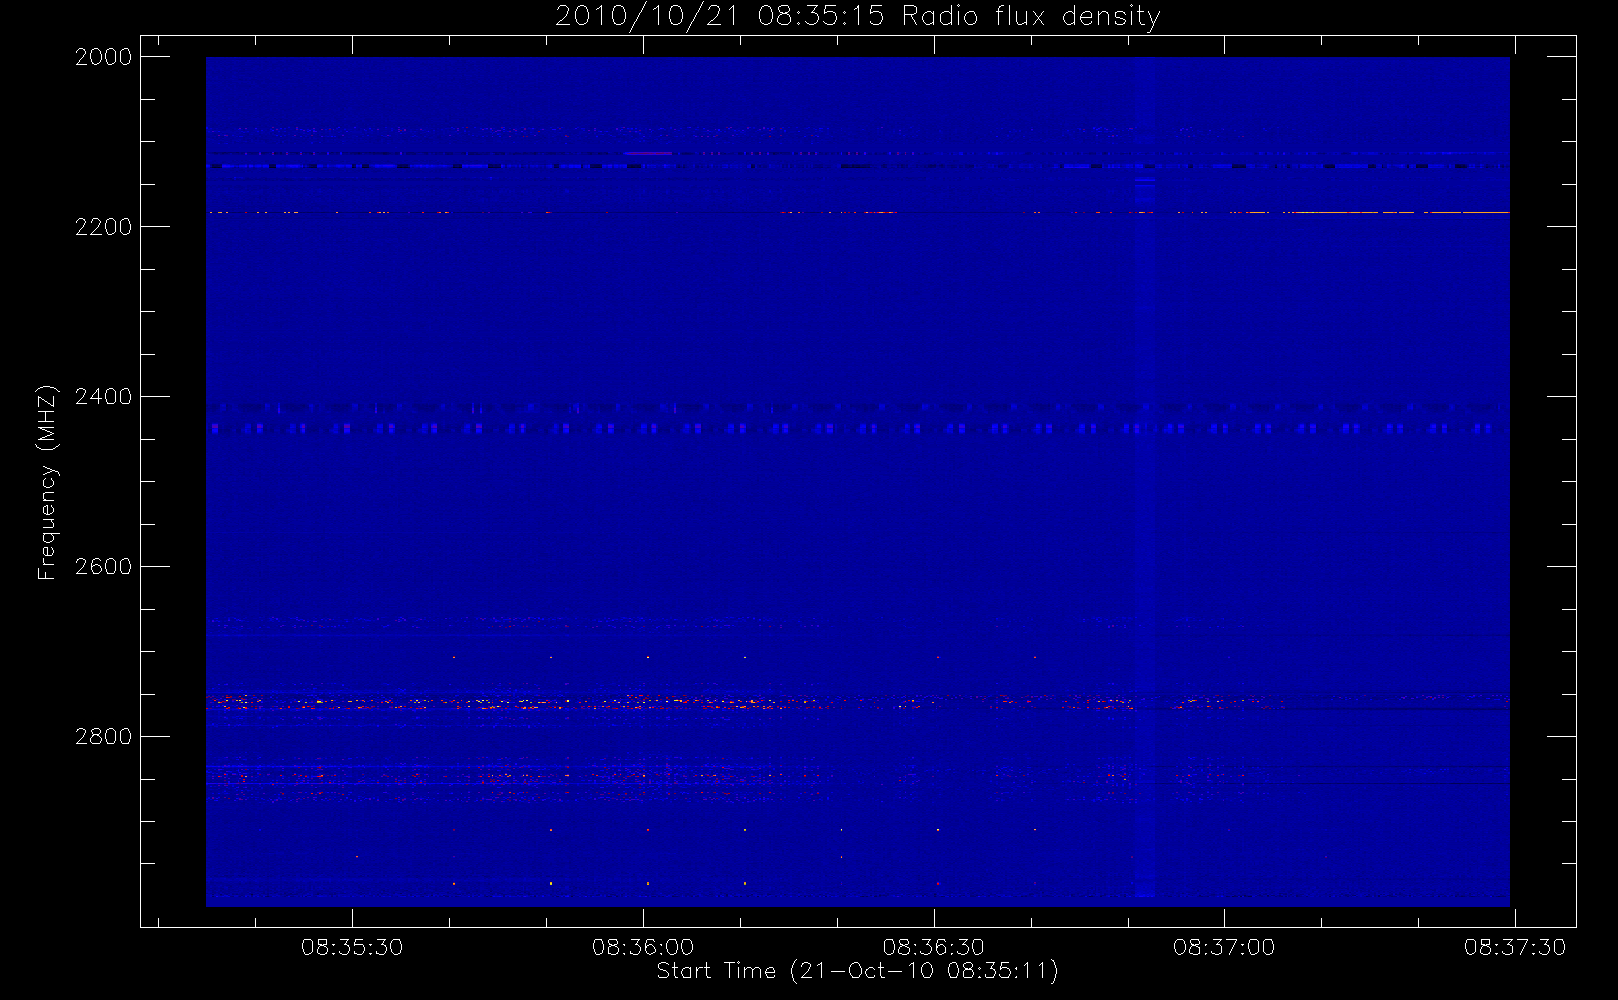Click the plot title "2010/10/21 08:35:15 Radio flux density"

coord(857,17)
